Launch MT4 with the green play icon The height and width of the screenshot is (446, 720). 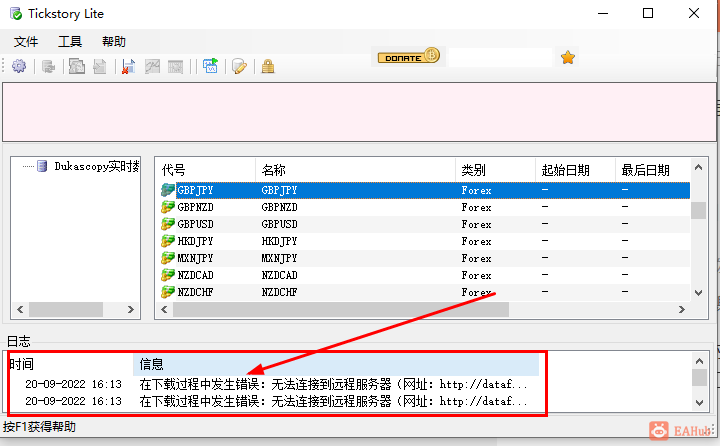tap(210, 66)
